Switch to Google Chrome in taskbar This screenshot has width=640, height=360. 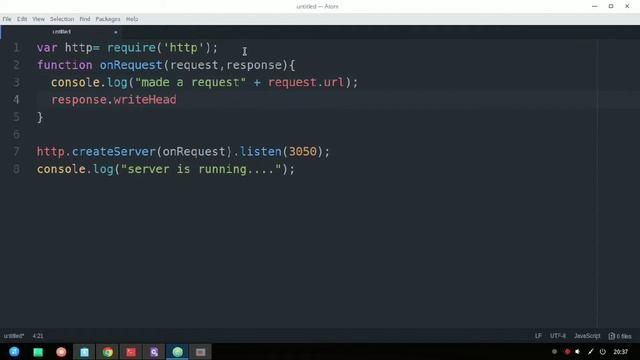(x=108, y=352)
